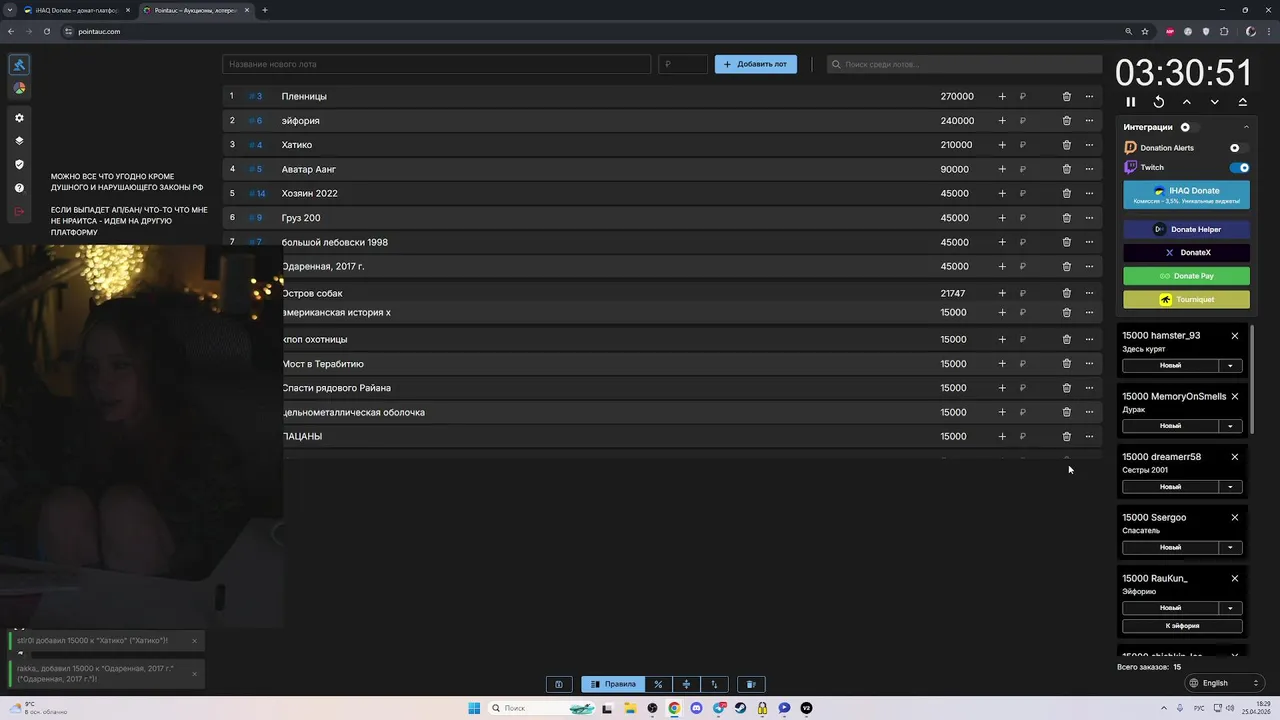Collapse the Интеграции panel

[x=1246, y=127]
